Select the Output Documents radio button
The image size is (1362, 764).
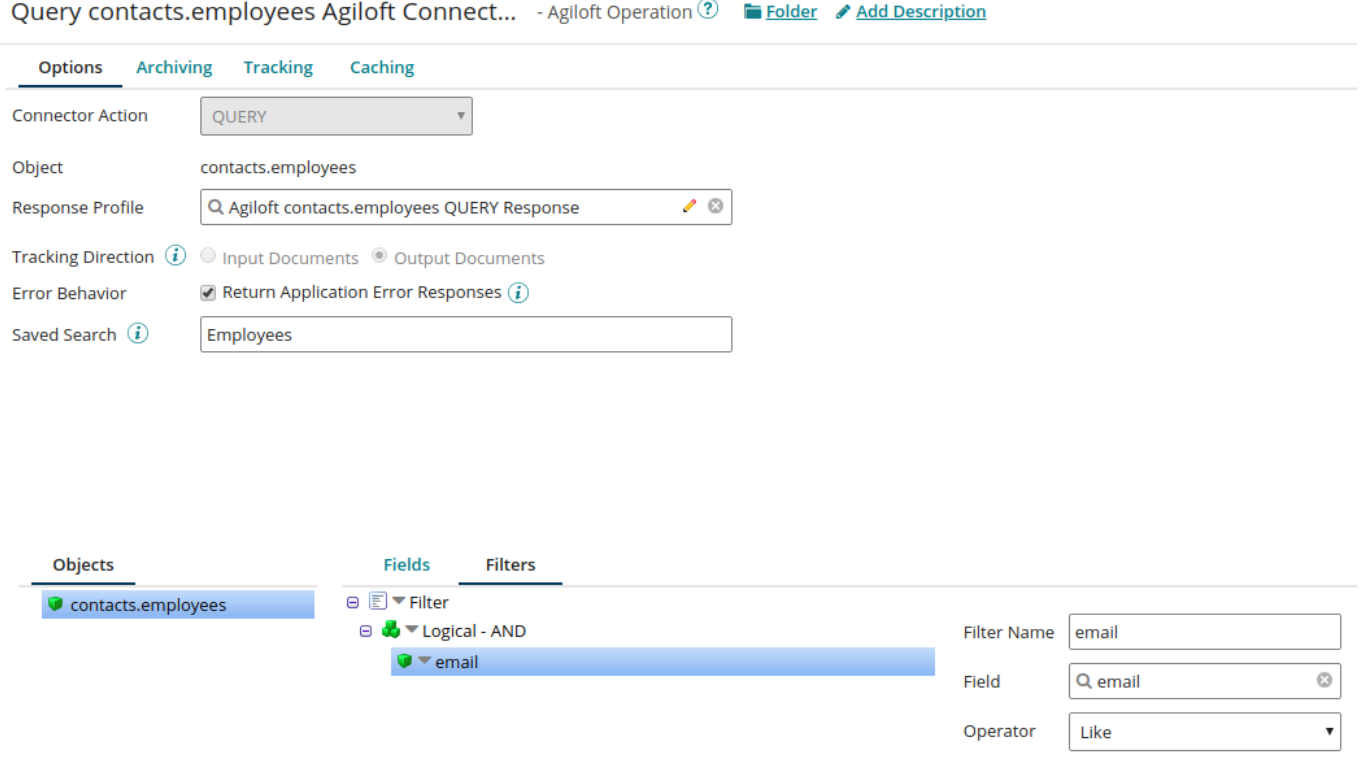click(378, 255)
